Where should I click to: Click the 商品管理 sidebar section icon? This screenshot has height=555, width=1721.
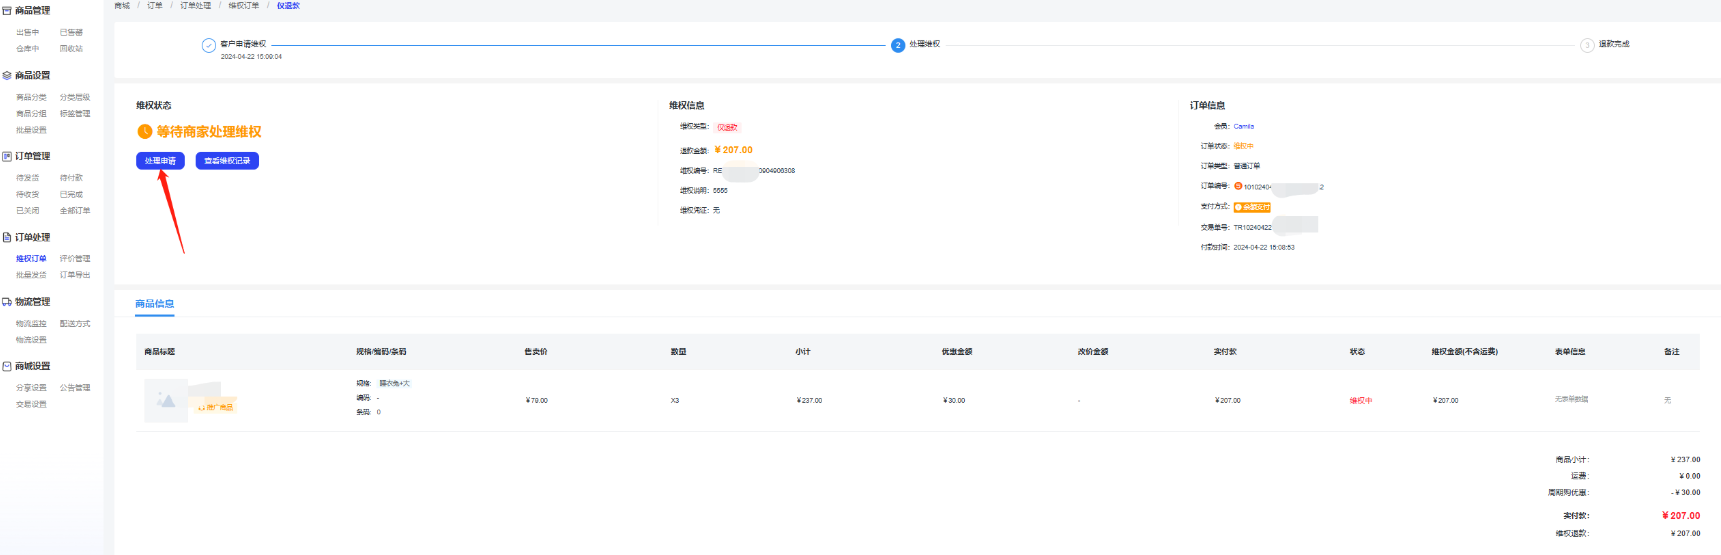(7, 11)
